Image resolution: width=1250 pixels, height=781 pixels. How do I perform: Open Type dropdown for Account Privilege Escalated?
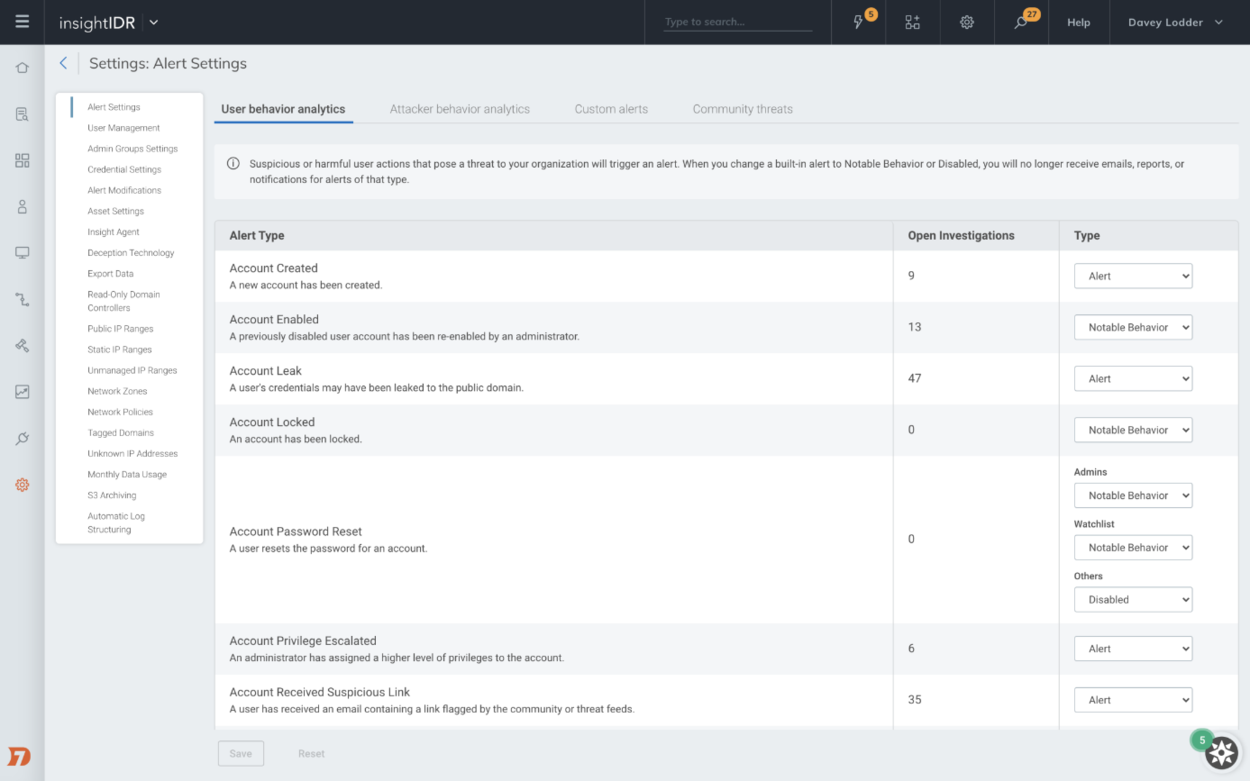point(1133,649)
